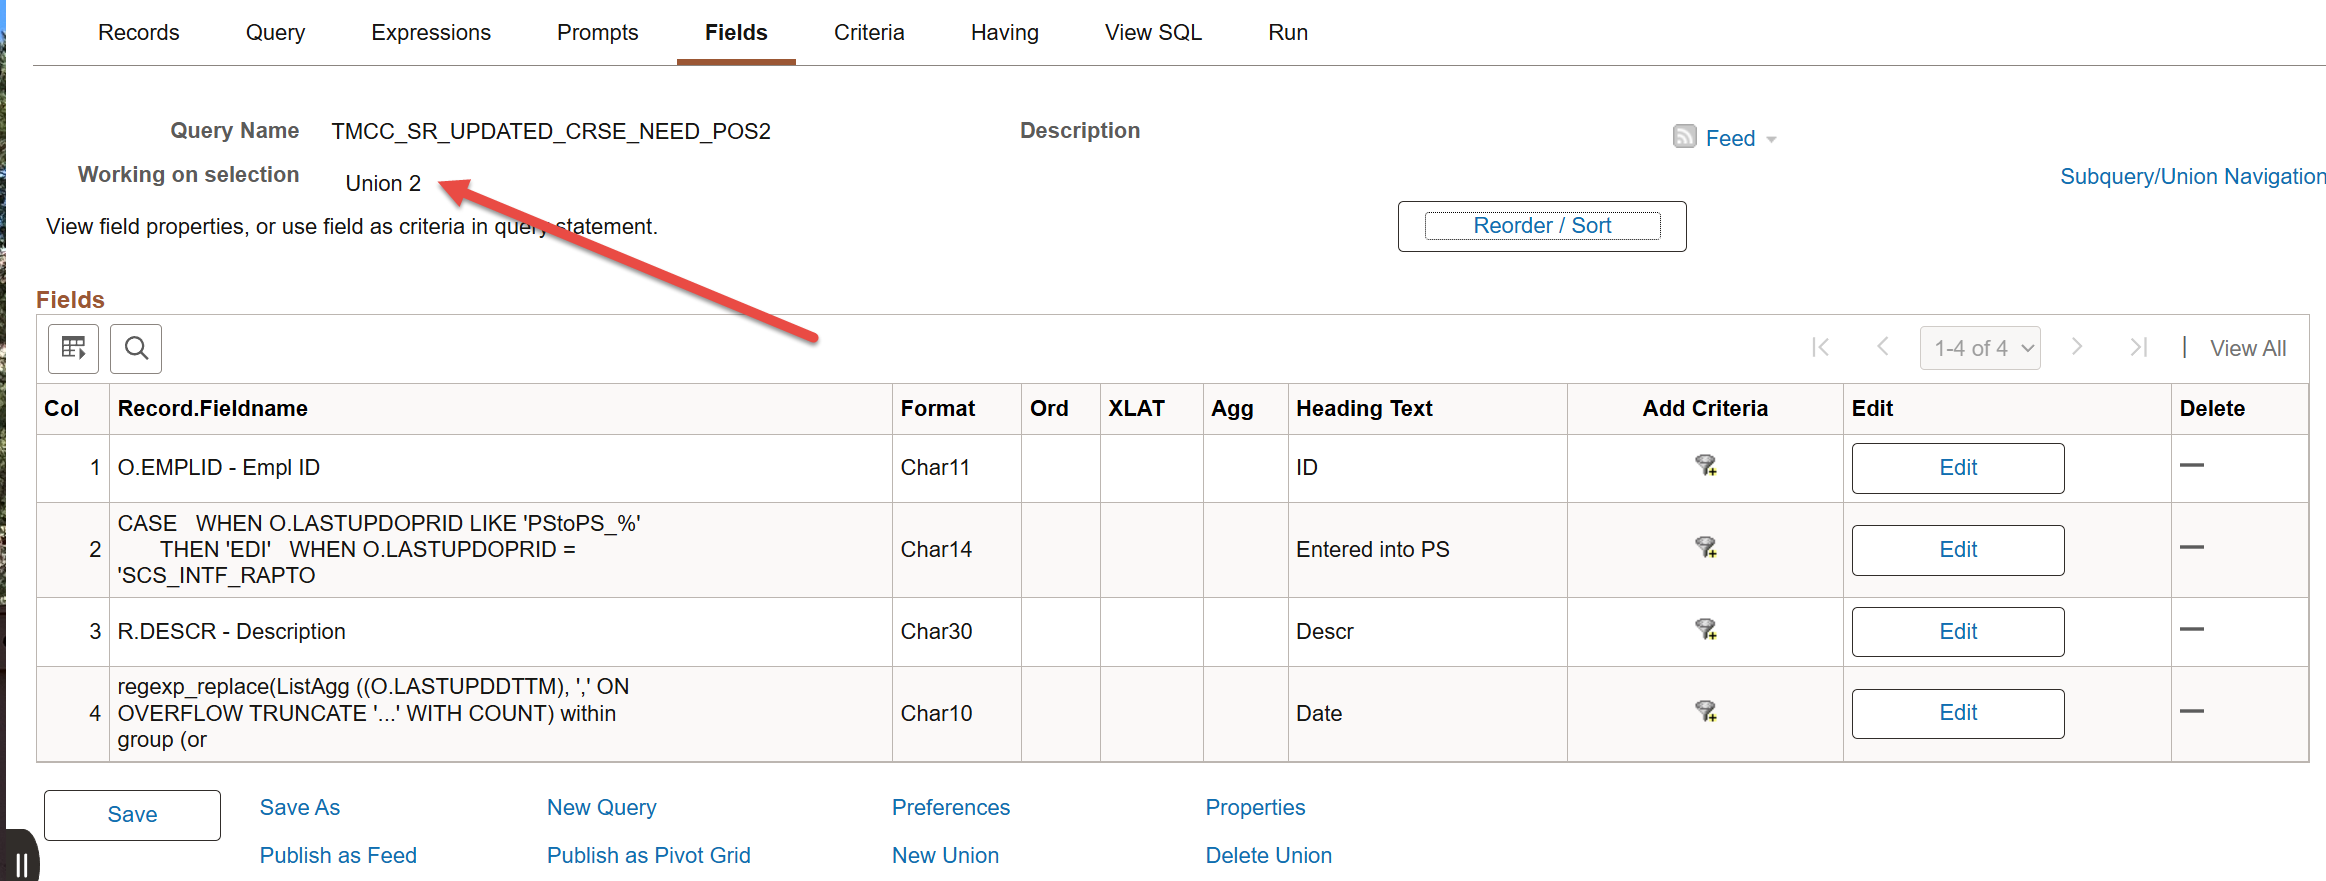Image resolution: width=2326 pixels, height=881 pixels.
Task: Expand the Feed dropdown arrow
Action: pos(1771,140)
